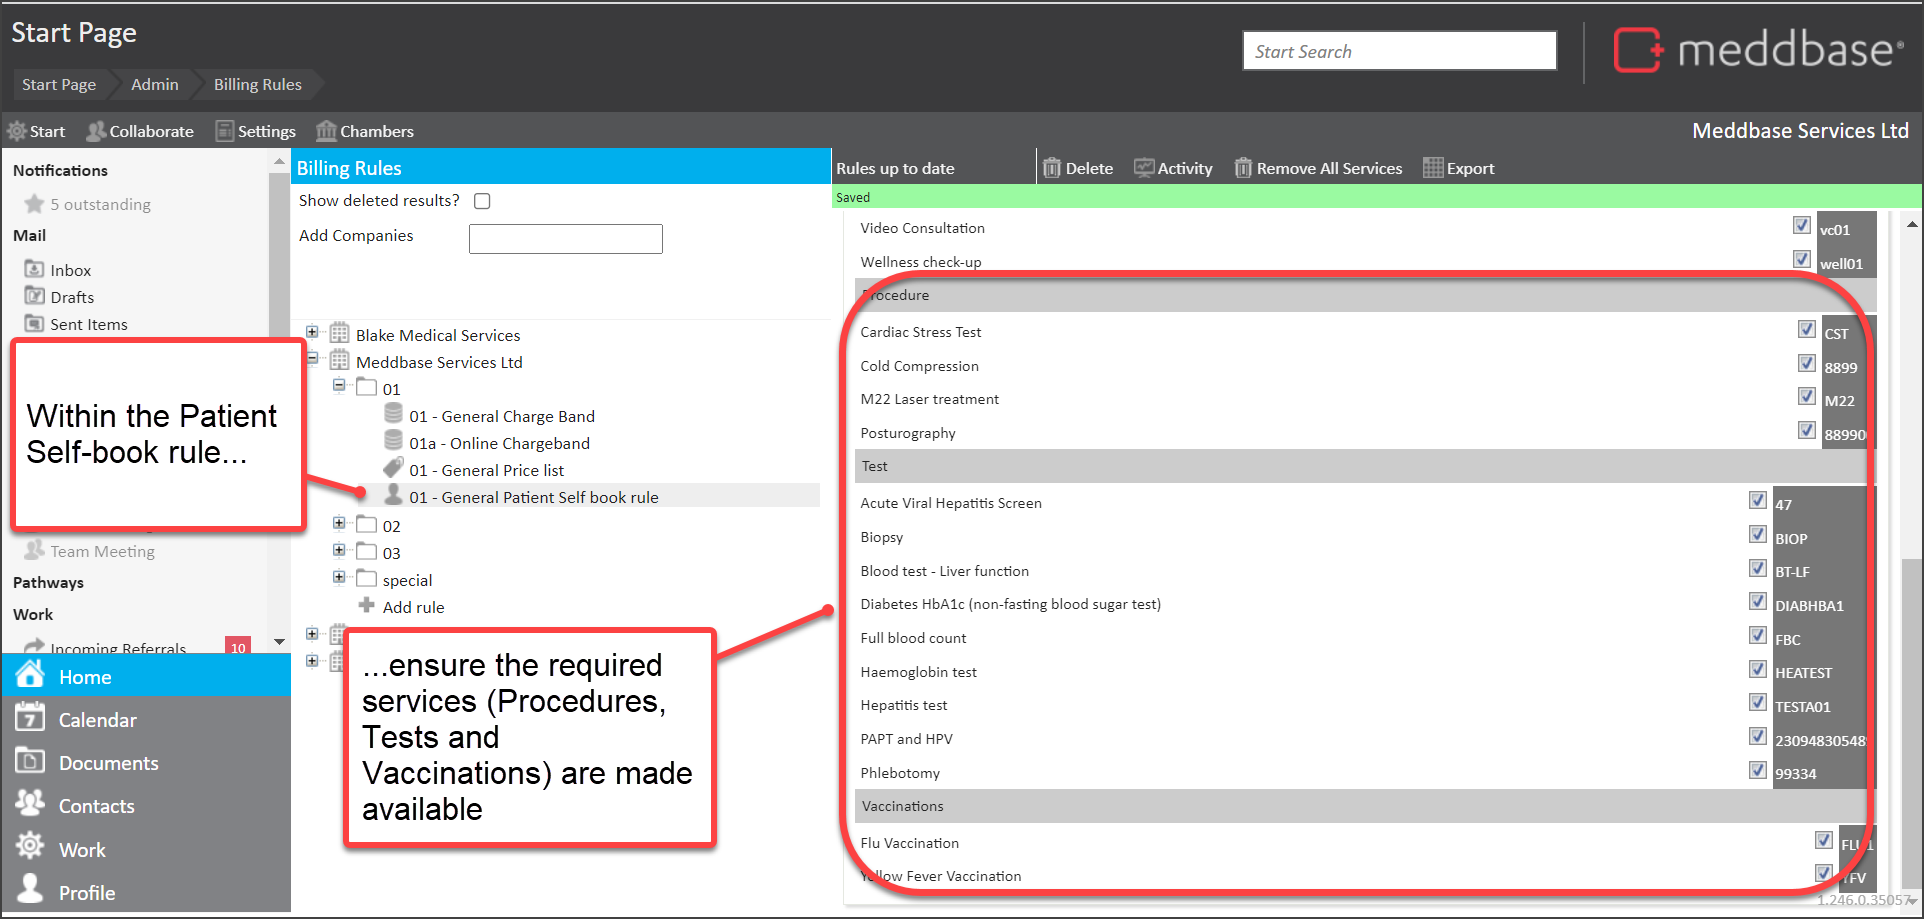Expand folder 02 in the rules tree
The width and height of the screenshot is (1924, 919).
click(x=339, y=523)
